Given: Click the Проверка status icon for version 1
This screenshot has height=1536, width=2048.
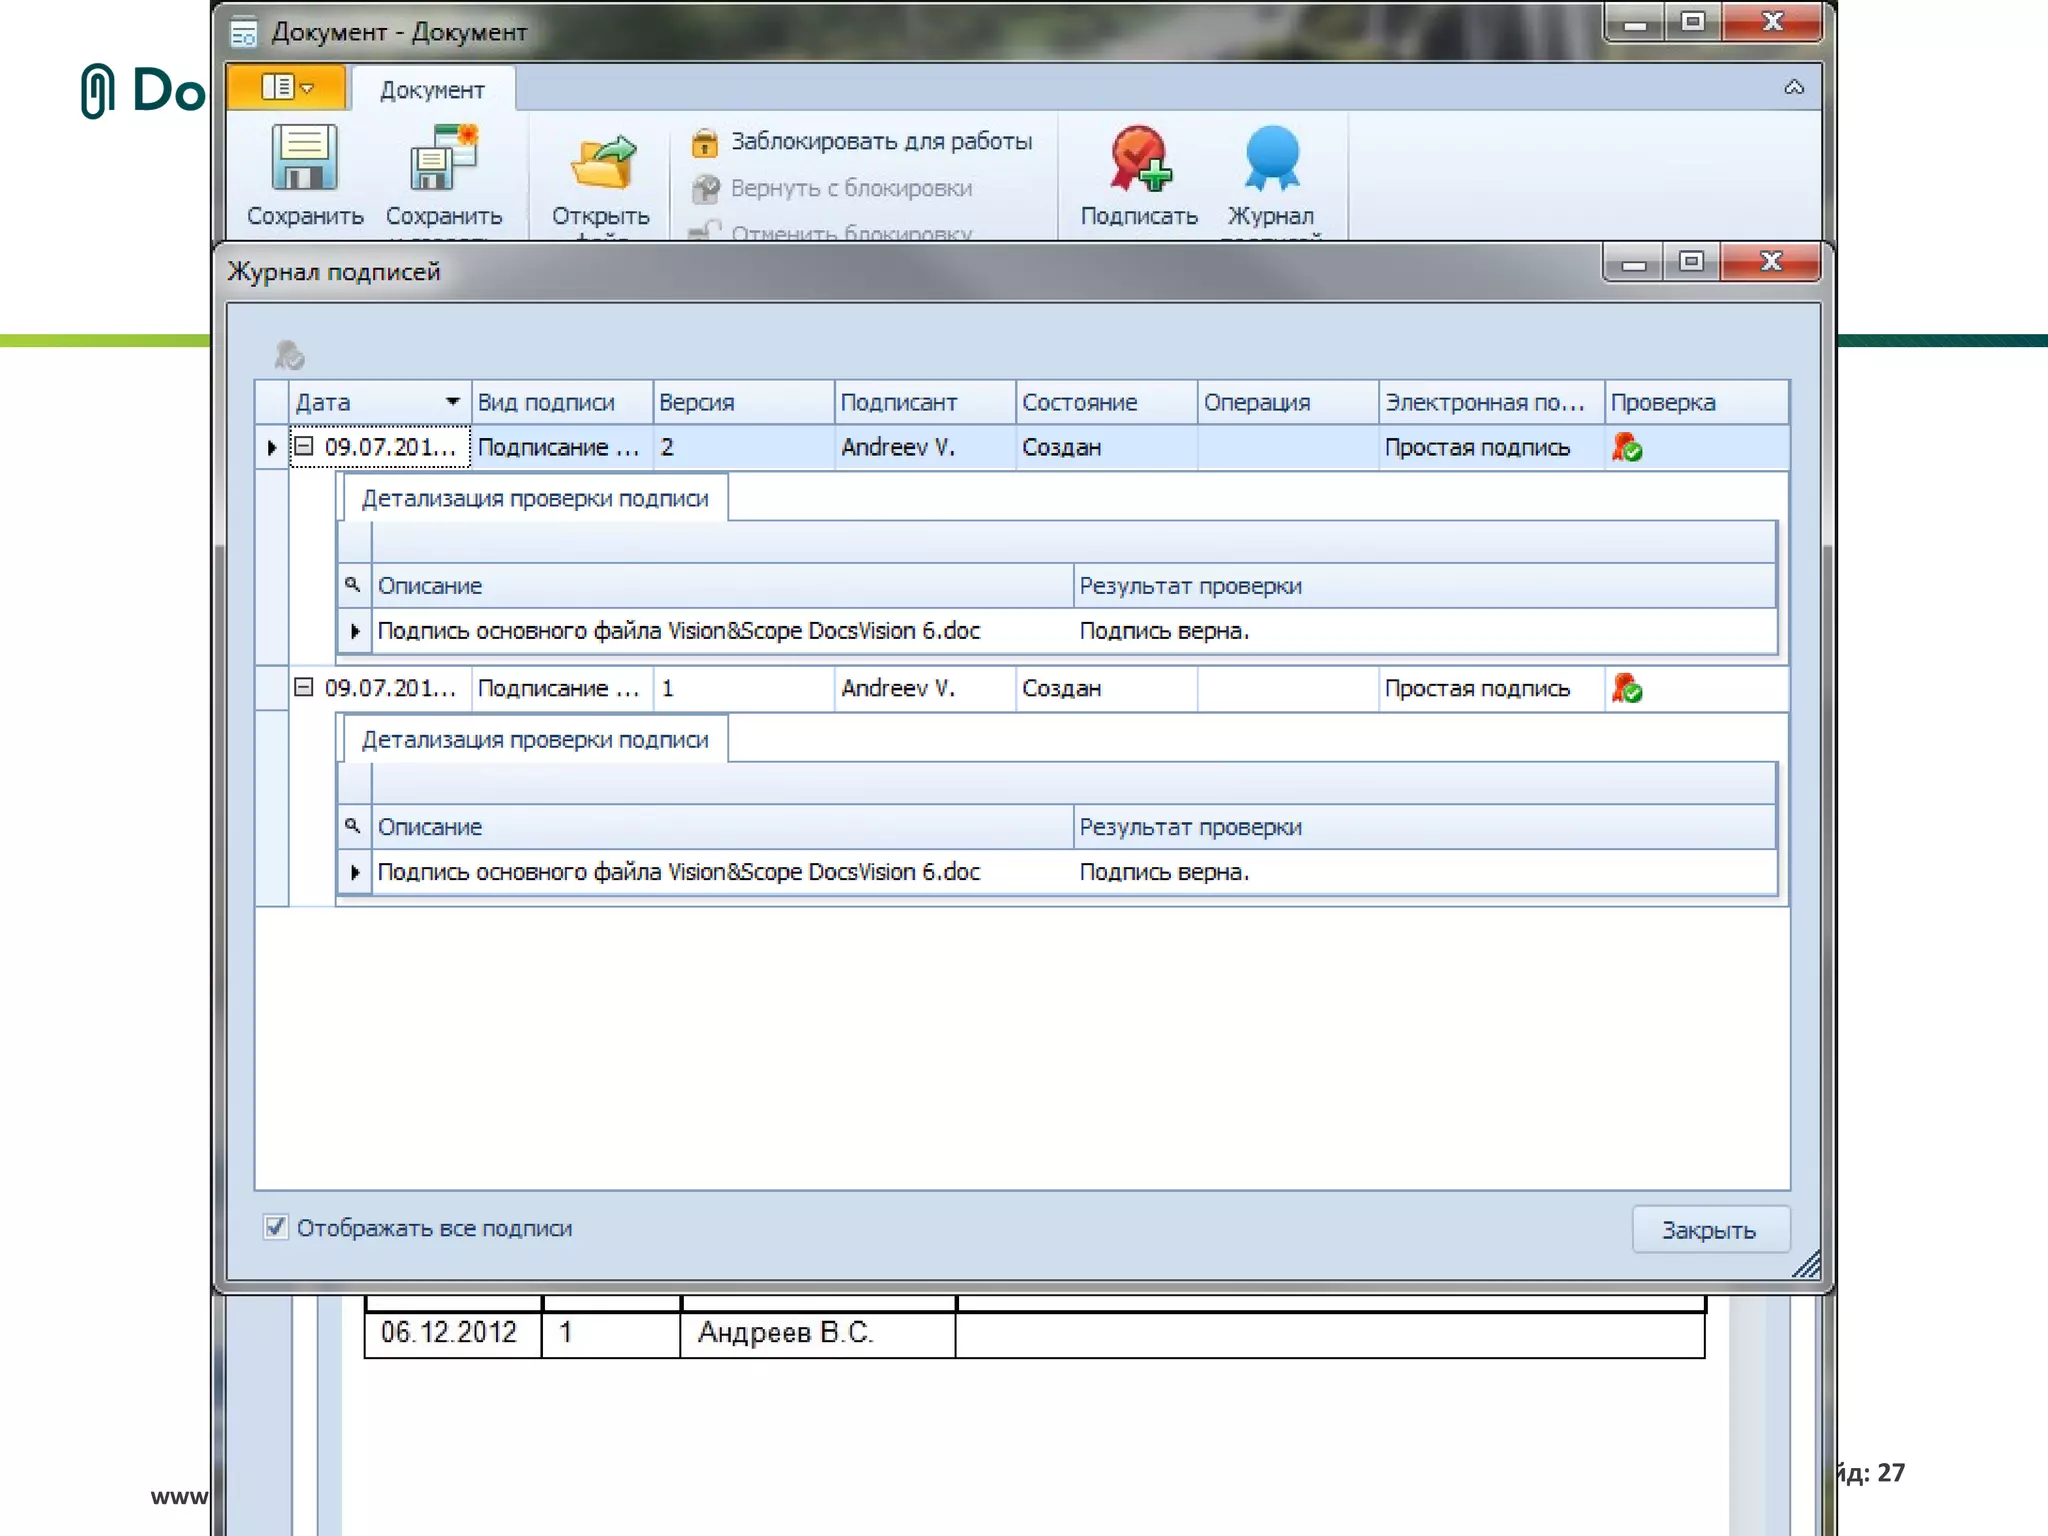Looking at the screenshot, I should [x=1627, y=689].
